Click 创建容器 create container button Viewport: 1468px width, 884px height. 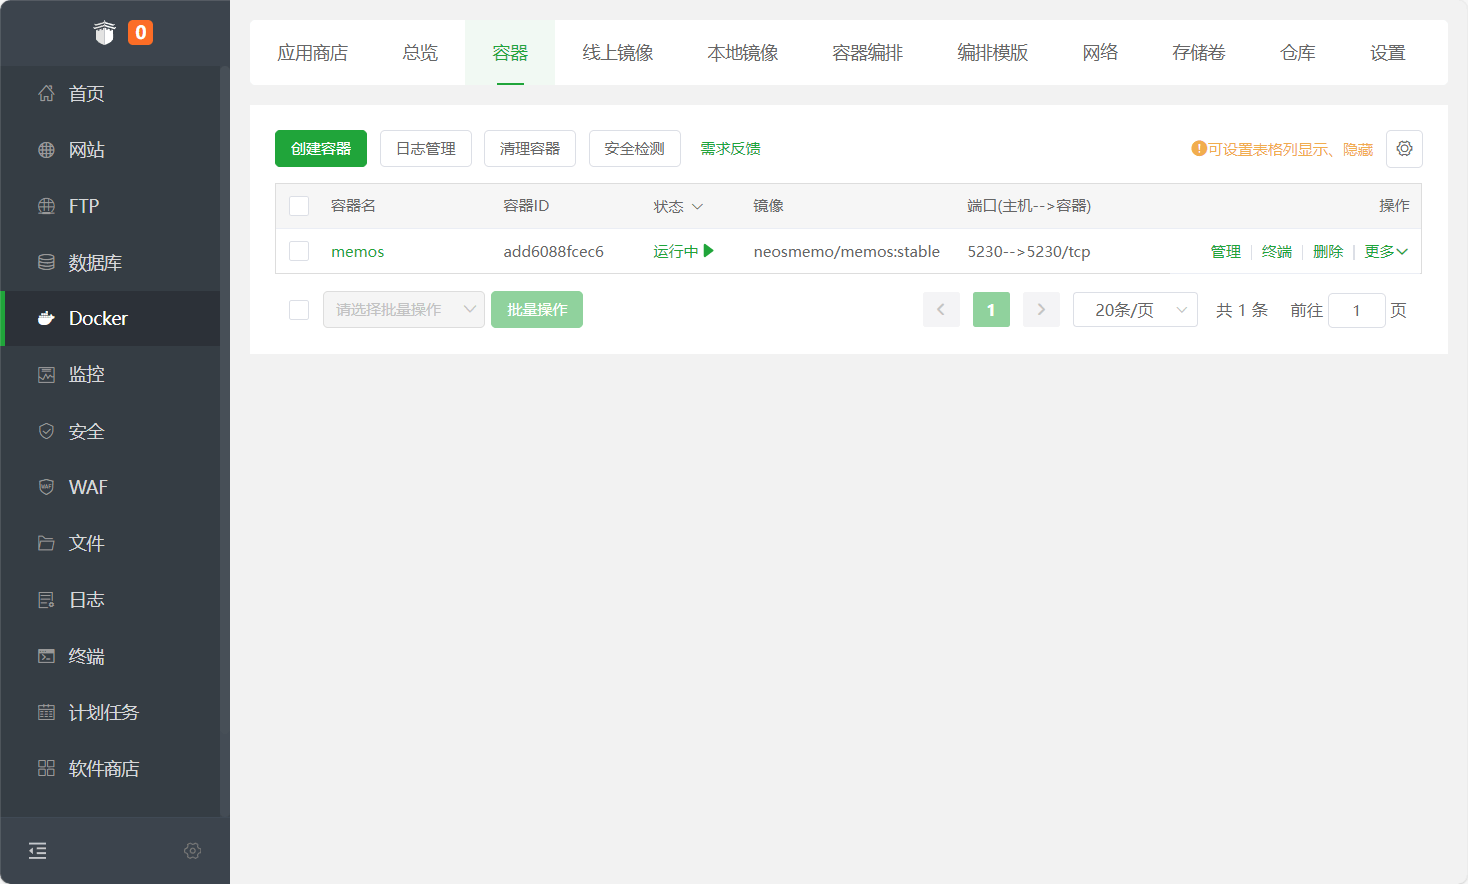pyautogui.click(x=321, y=149)
